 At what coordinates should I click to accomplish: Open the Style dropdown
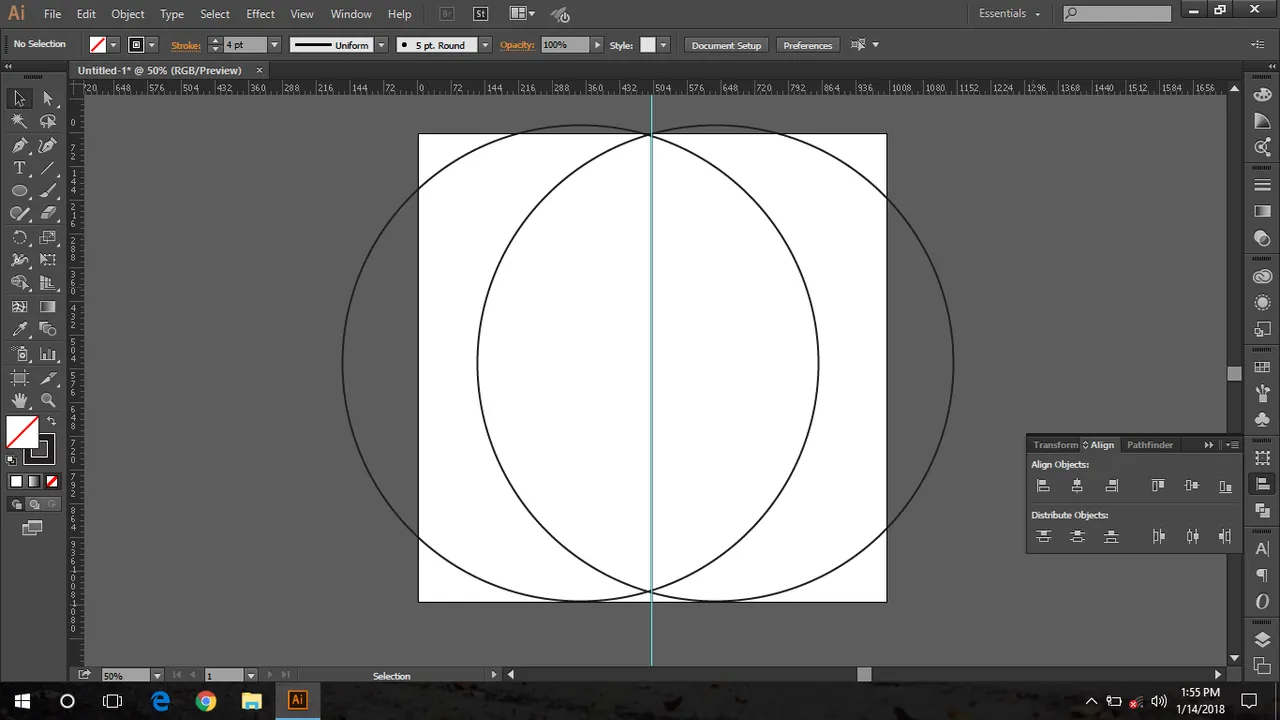663,45
